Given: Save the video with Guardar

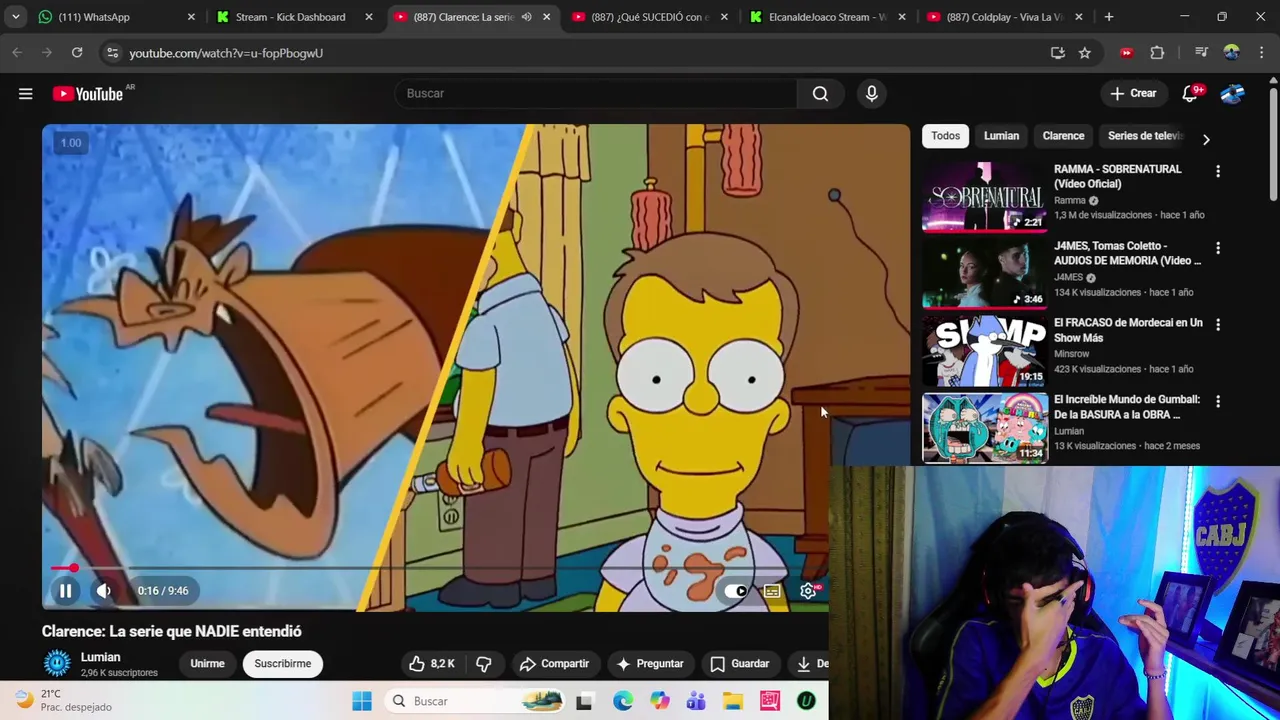Looking at the screenshot, I should 740,664.
